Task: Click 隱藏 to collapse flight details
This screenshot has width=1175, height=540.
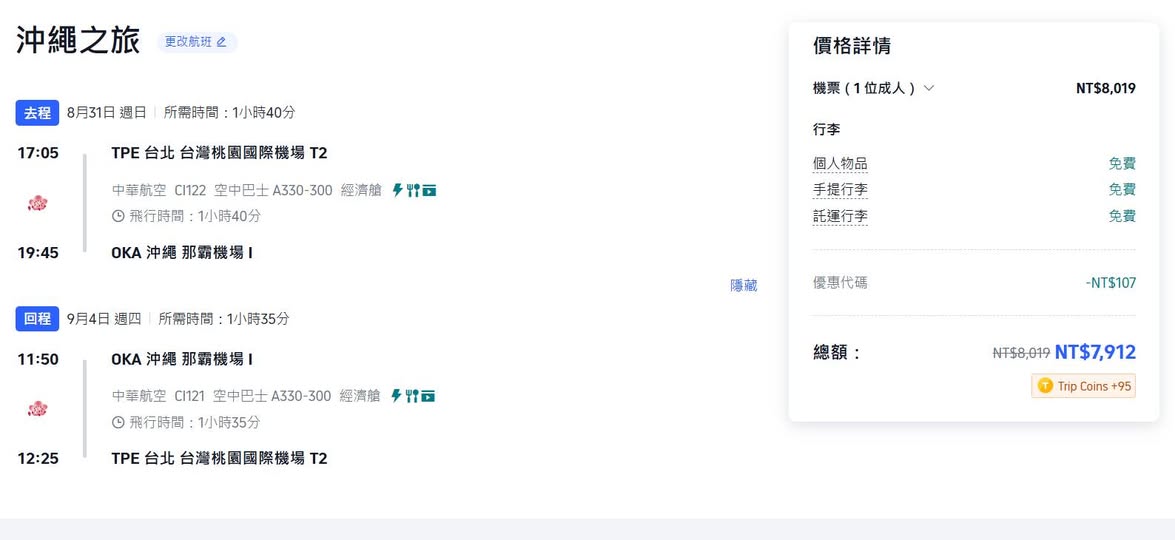Action: pos(743,285)
